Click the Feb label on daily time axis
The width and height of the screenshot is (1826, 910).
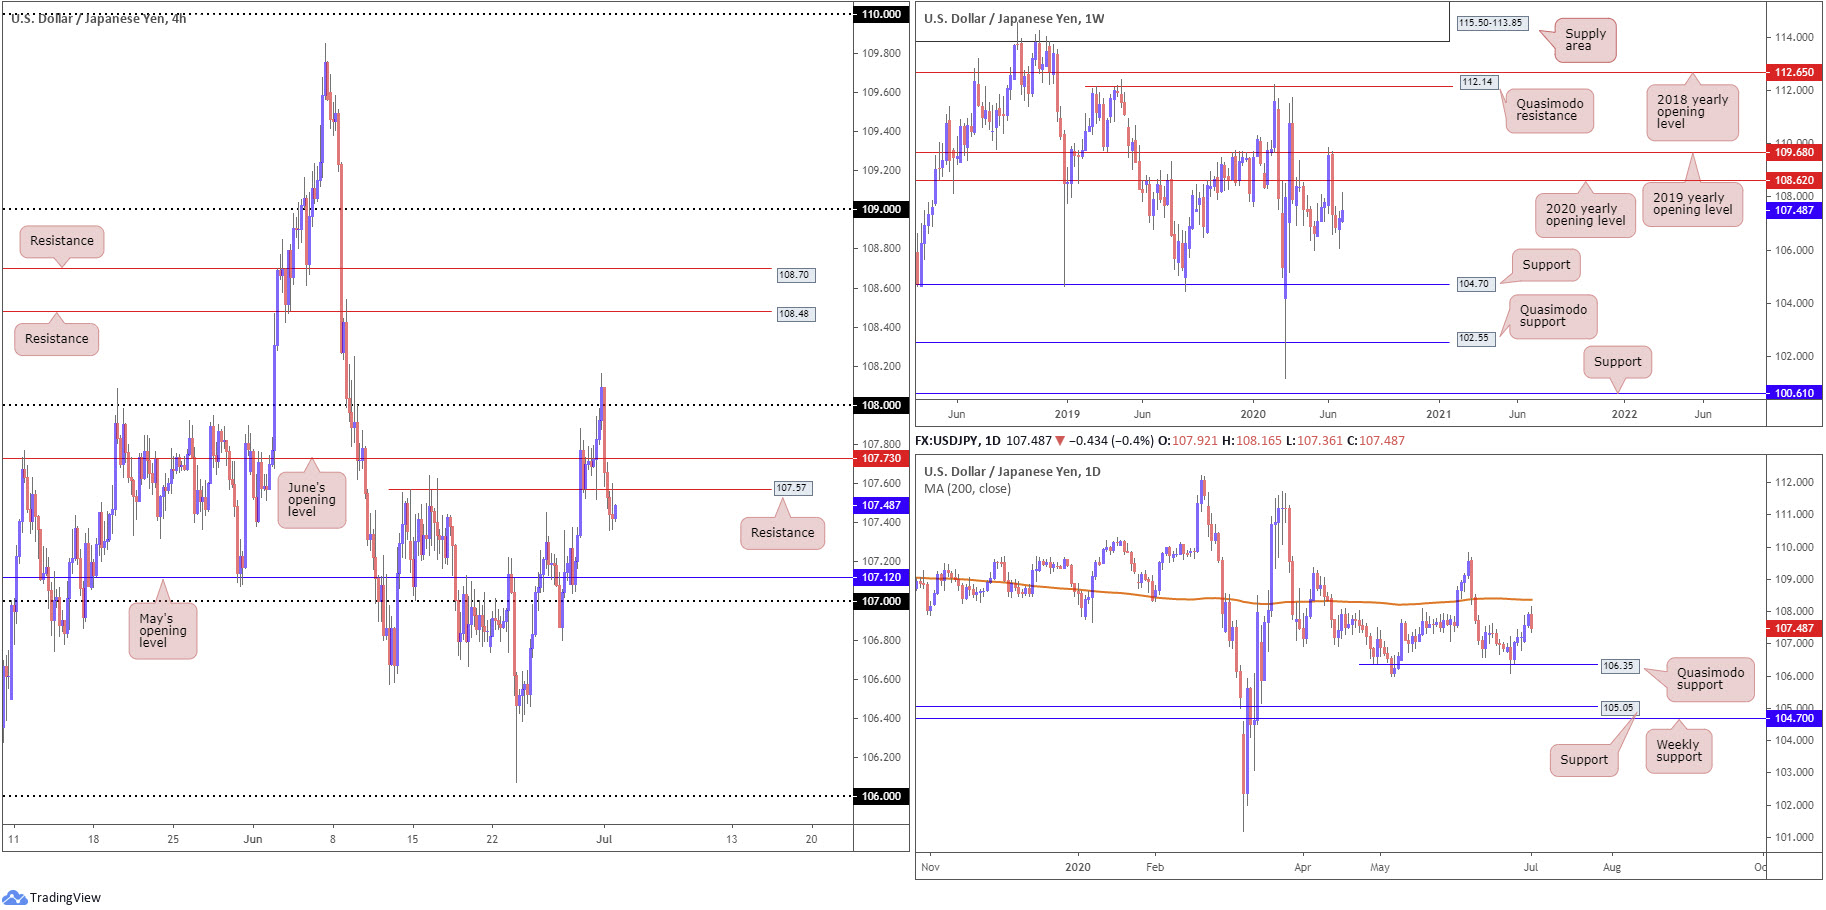click(x=1155, y=867)
